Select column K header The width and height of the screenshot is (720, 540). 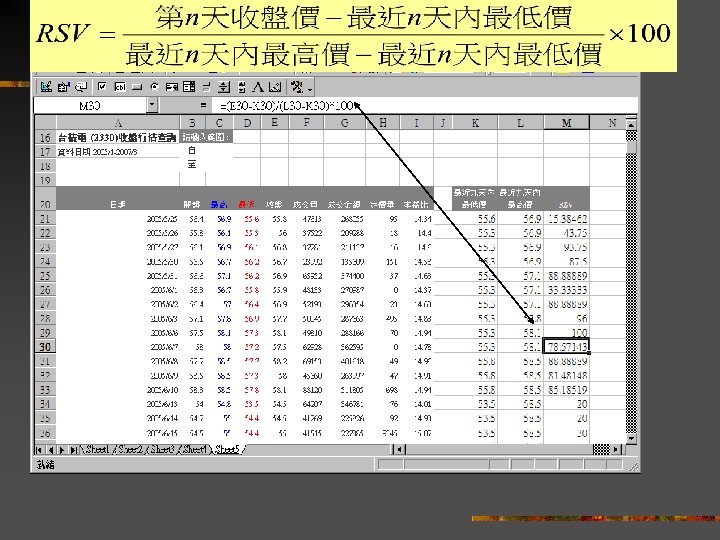(475, 123)
